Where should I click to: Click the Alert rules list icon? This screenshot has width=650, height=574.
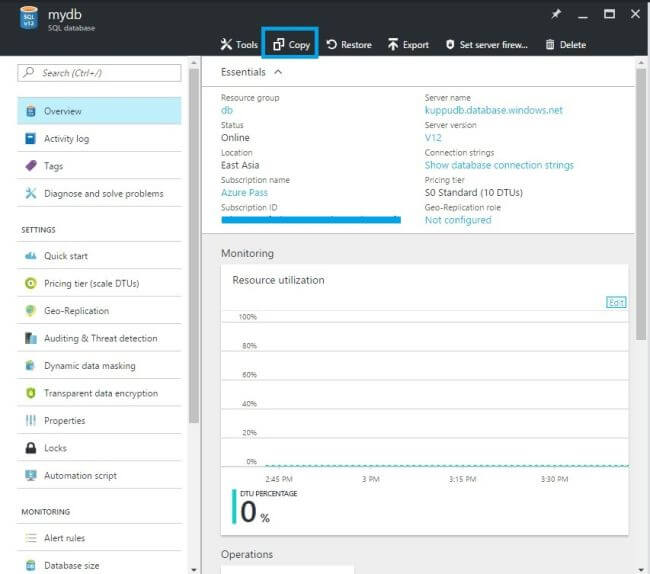(31, 538)
